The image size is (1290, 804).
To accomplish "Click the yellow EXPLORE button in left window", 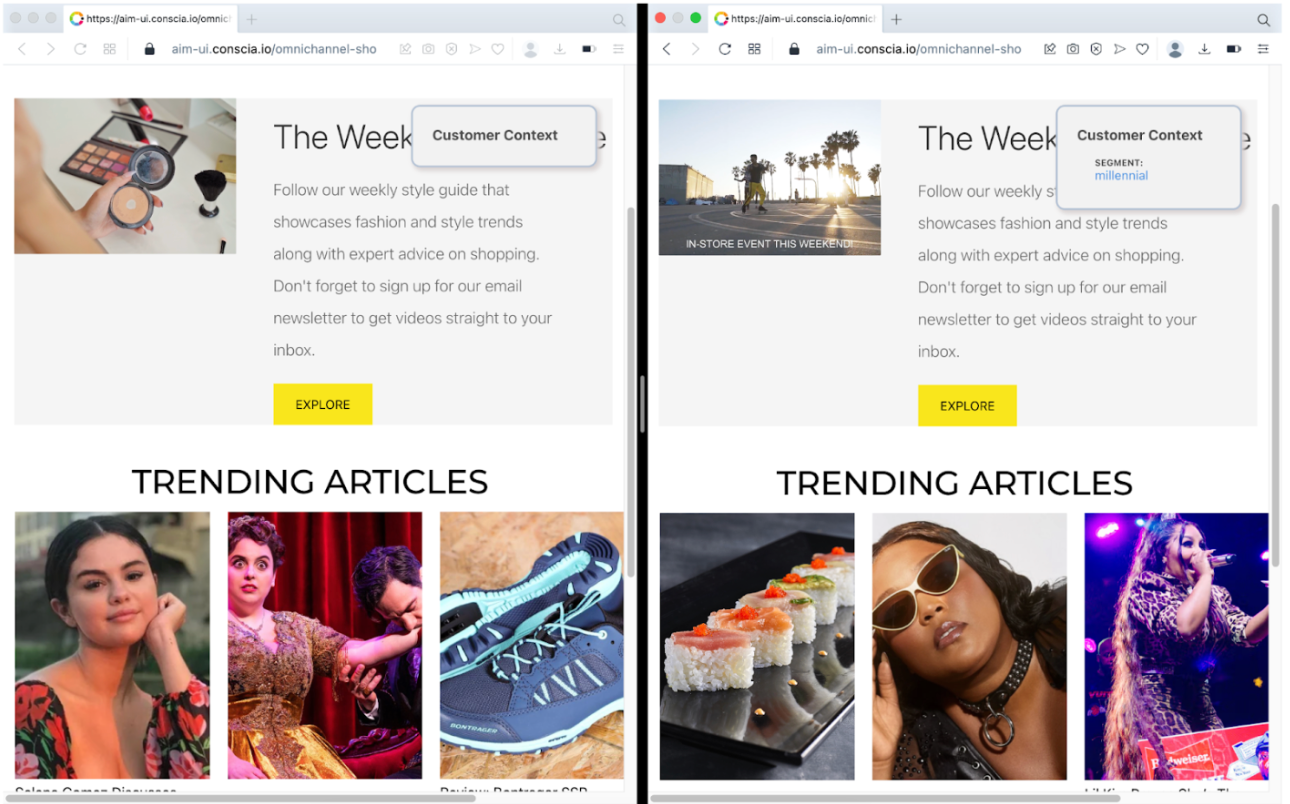I will pos(323,404).
